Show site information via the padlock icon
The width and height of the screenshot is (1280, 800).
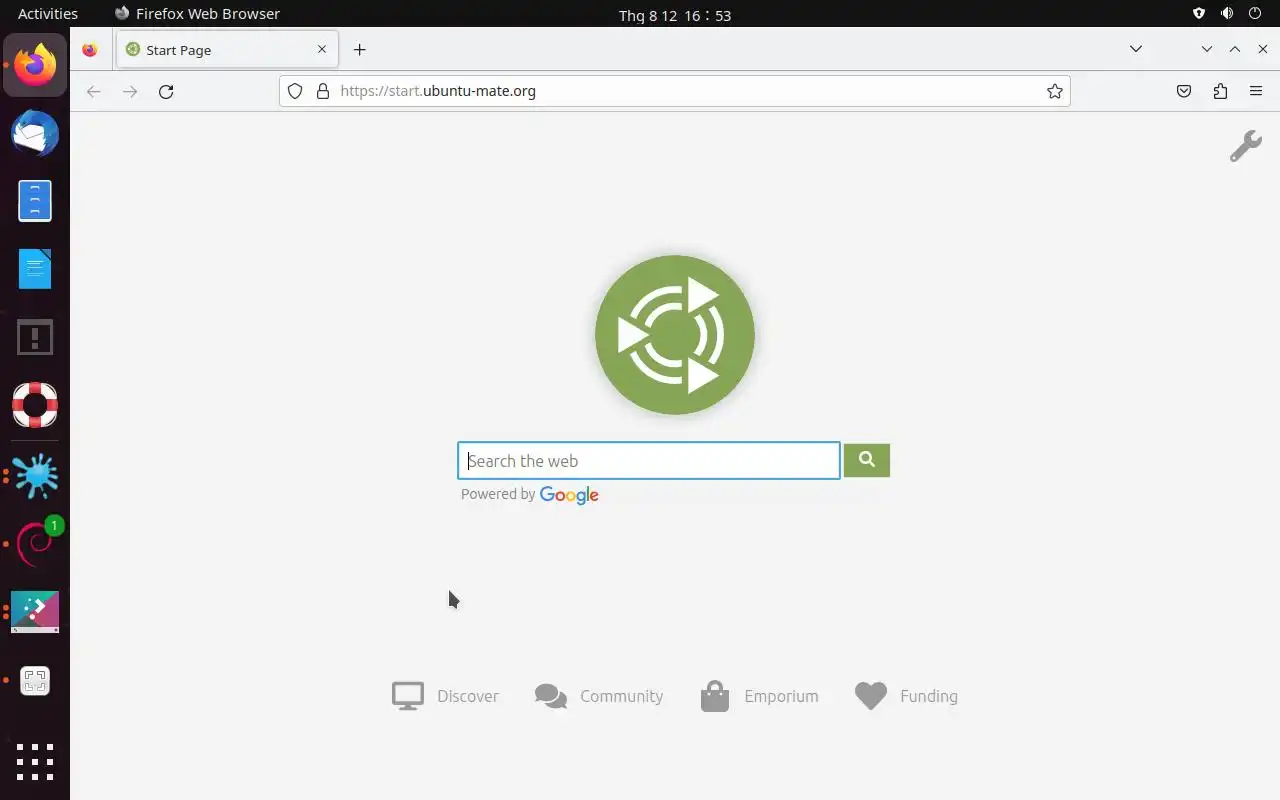click(x=322, y=91)
